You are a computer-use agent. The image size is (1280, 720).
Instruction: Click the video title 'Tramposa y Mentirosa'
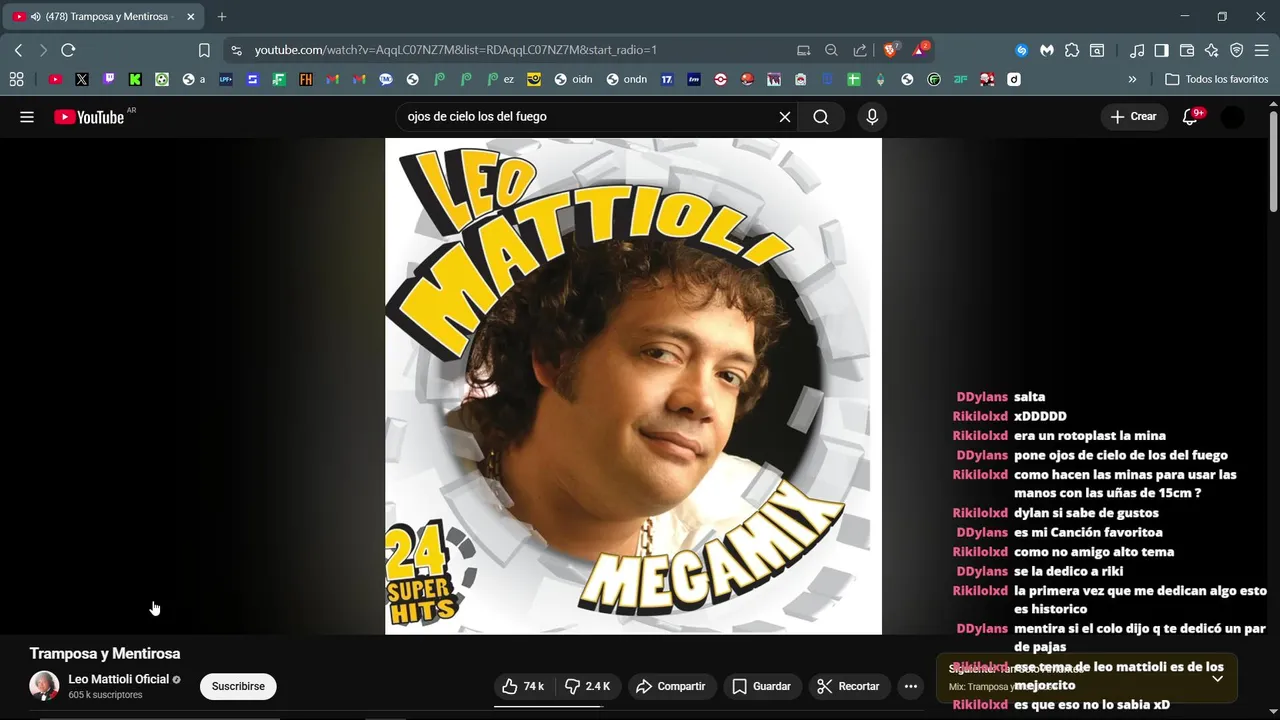click(105, 653)
